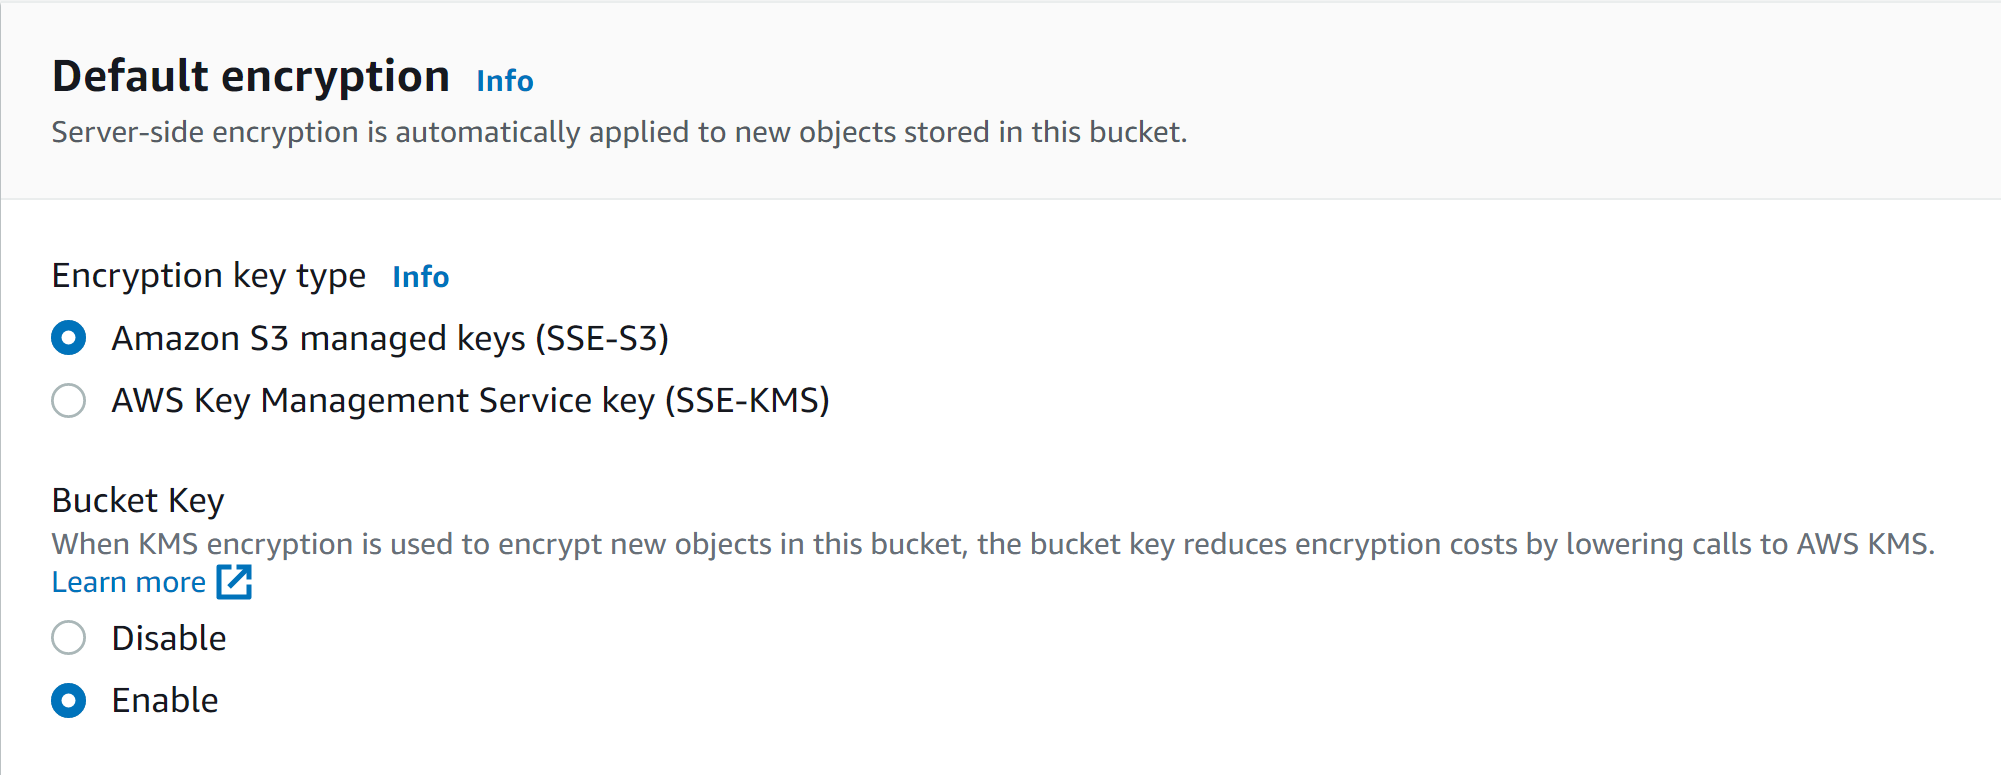Select the Amazon S3 managed keys radio button
The width and height of the screenshot is (2001, 775).
(x=69, y=338)
